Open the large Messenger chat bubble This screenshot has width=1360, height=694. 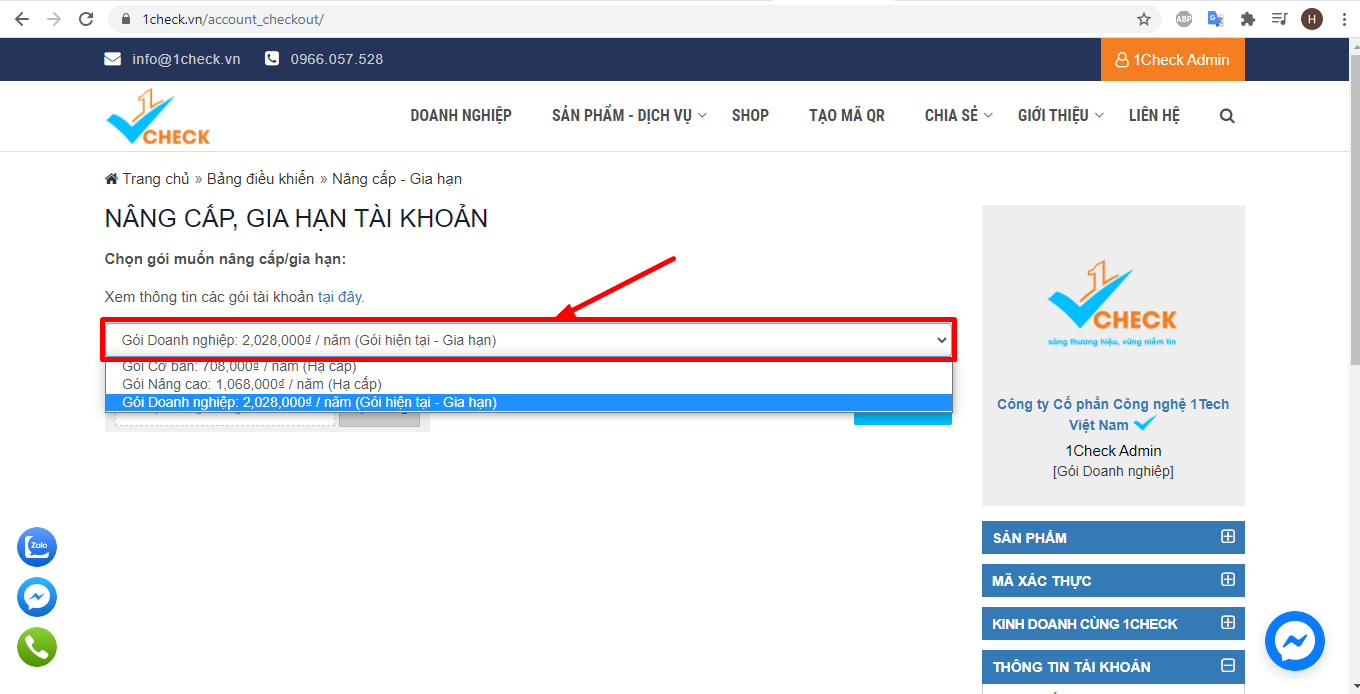point(1295,641)
